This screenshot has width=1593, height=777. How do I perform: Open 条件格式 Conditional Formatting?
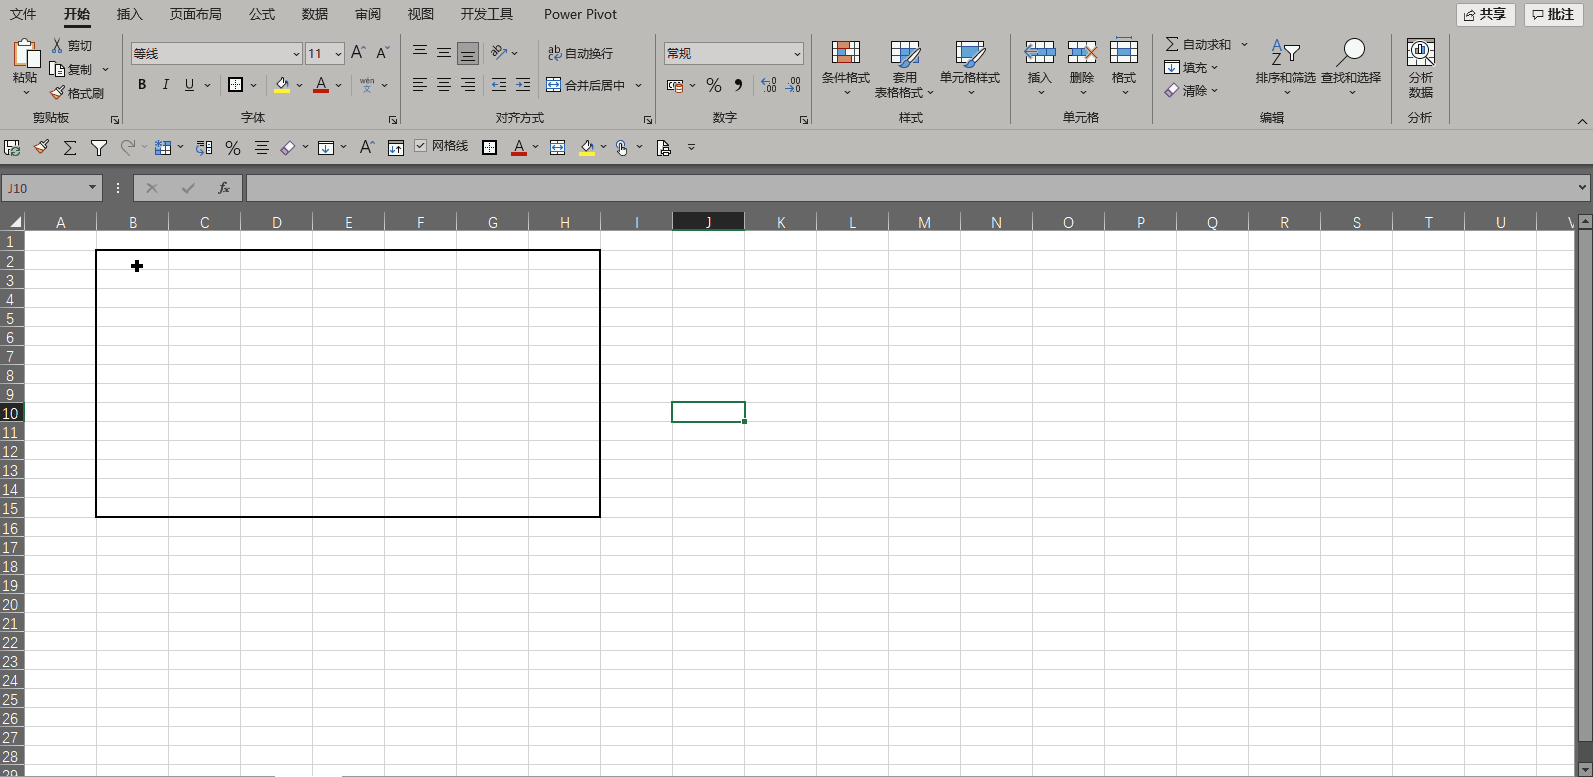[x=846, y=68]
